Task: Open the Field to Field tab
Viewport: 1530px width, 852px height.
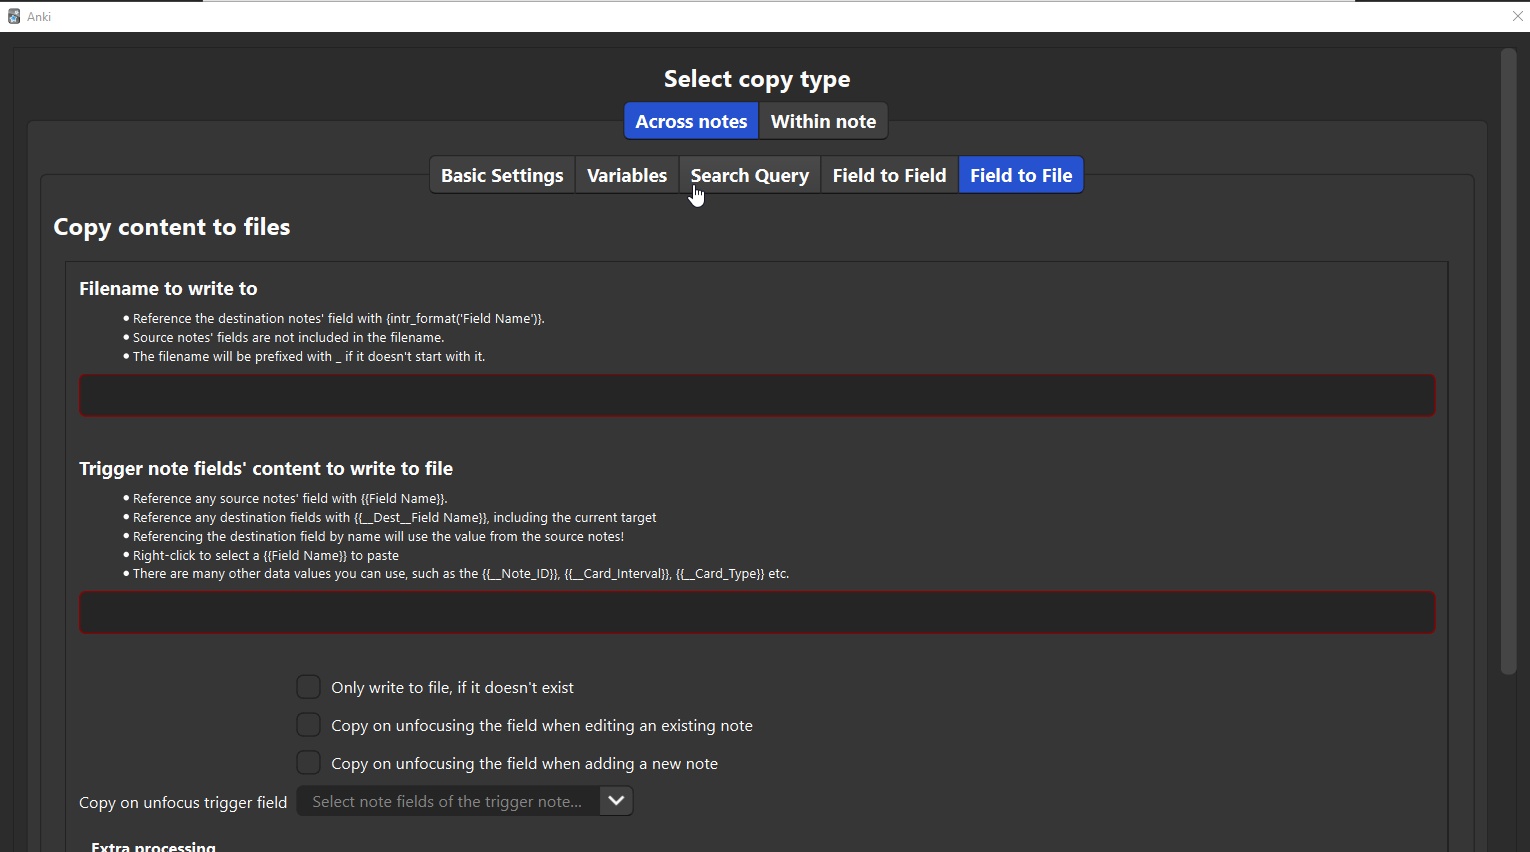Action: [889, 175]
